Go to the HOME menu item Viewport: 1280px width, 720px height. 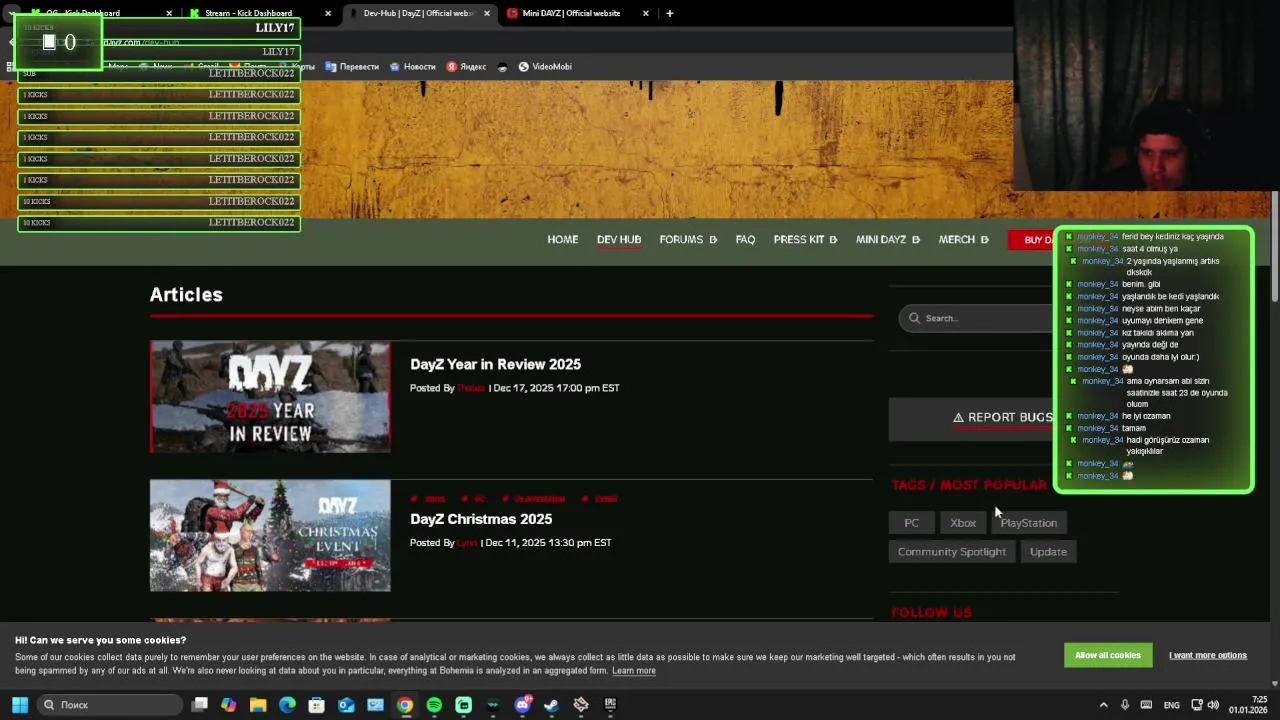[562, 239]
